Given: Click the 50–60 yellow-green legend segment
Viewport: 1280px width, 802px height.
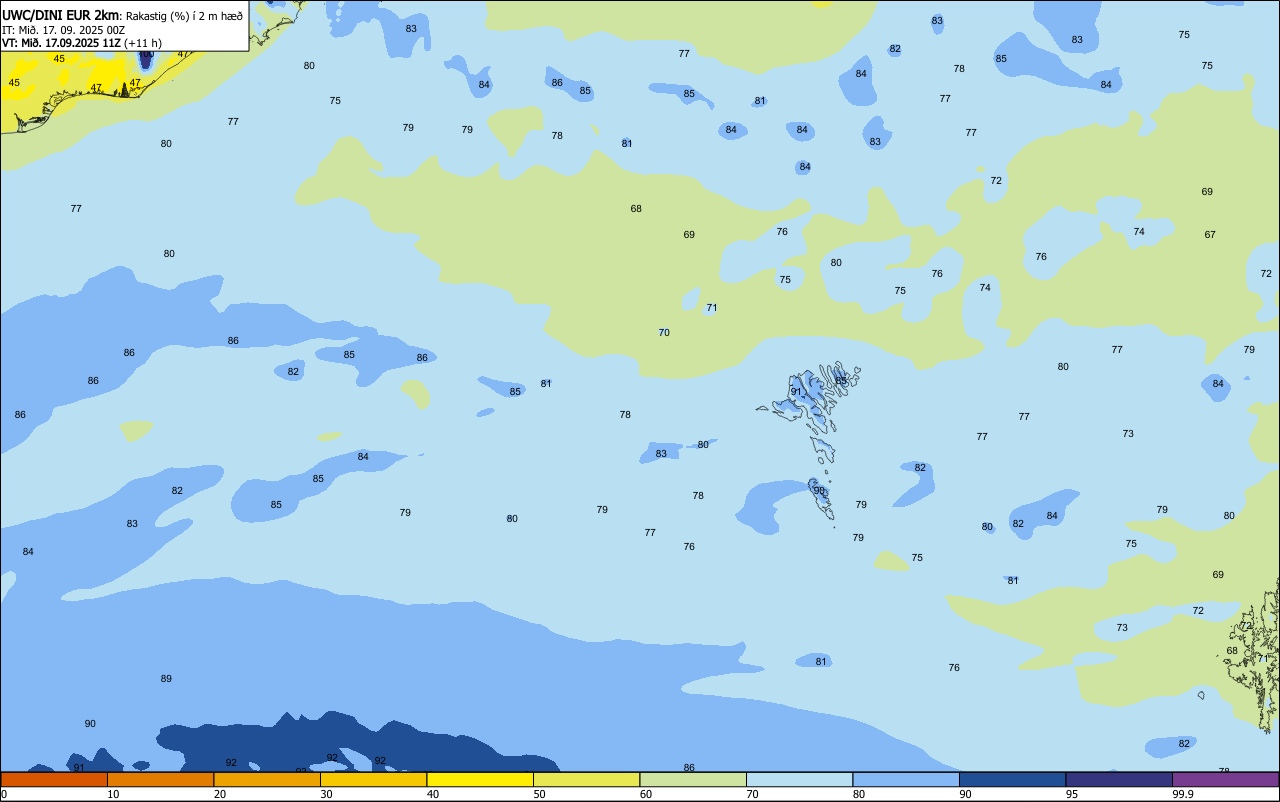Looking at the screenshot, I should pyautogui.click(x=586, y=779).
